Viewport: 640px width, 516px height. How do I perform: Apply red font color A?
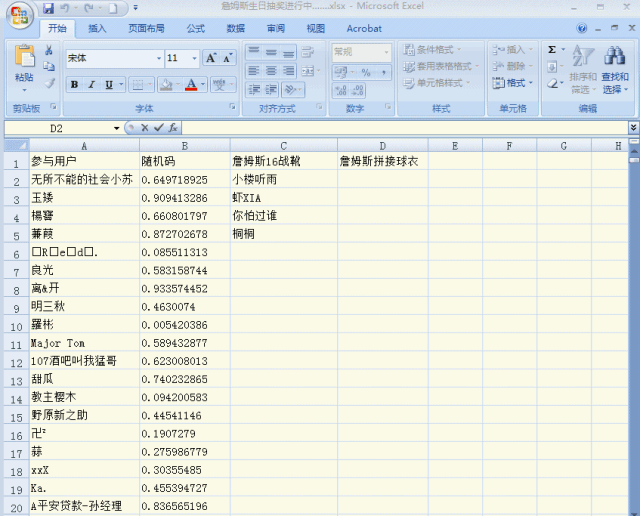tap(191, 85)
